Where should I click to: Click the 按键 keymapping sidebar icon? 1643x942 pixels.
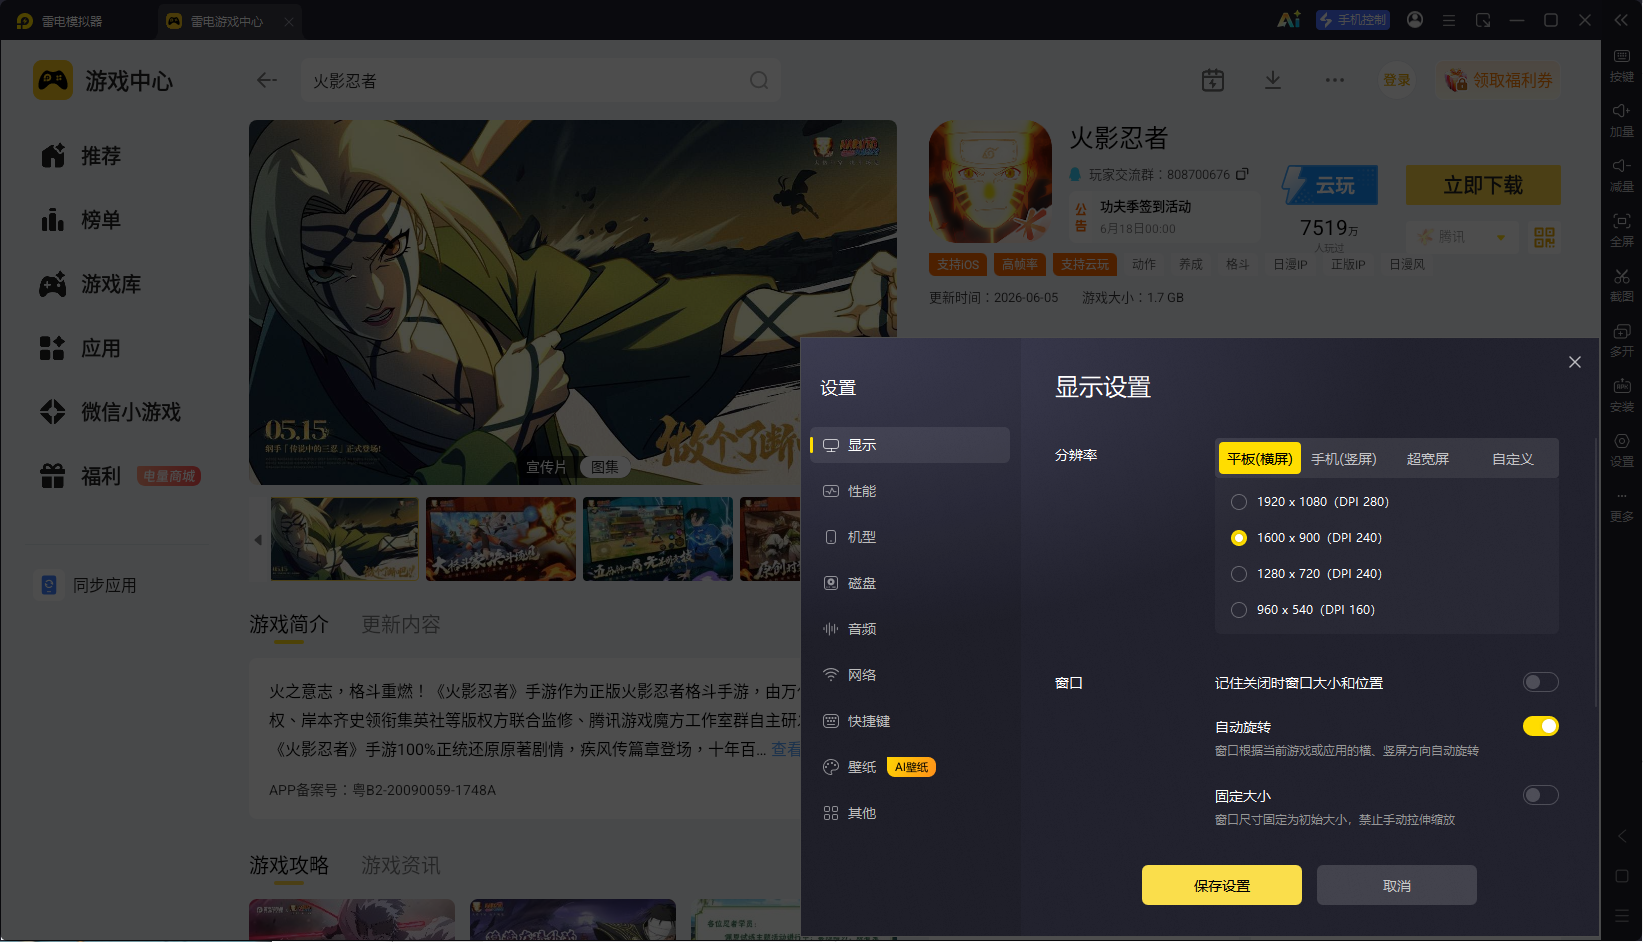click(1622, 65)
